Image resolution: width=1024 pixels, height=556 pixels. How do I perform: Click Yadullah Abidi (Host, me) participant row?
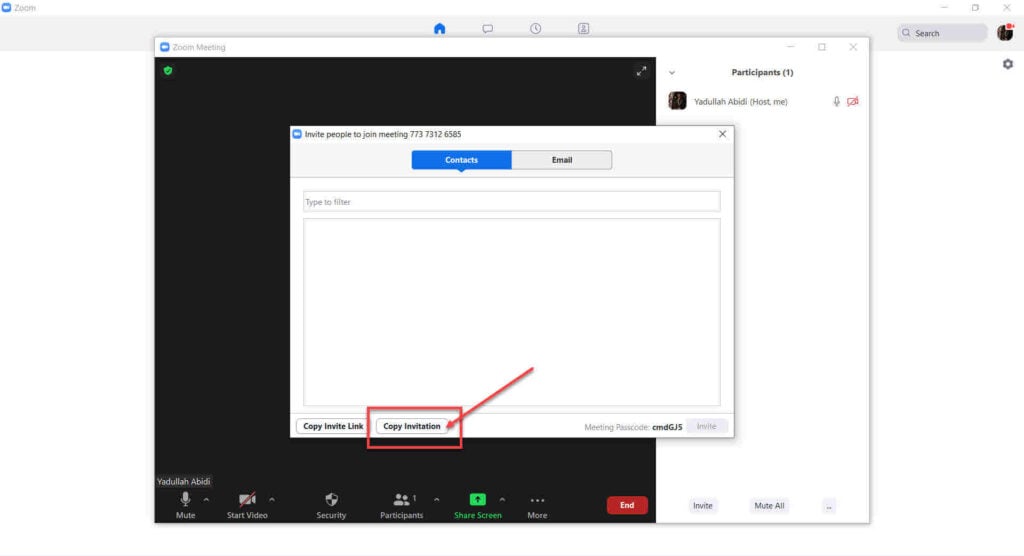(x=763, y=101)
